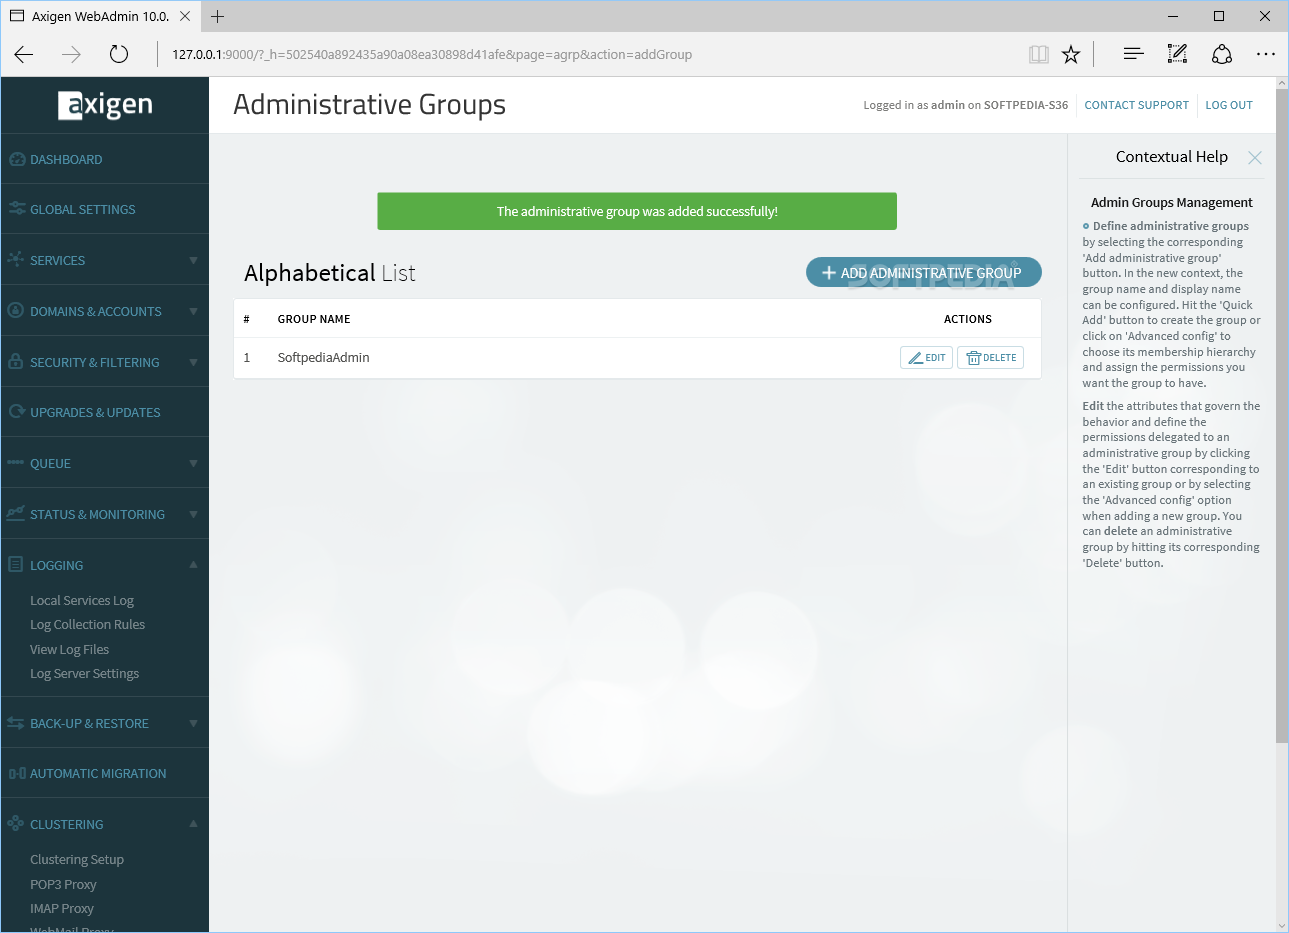This screenshot has width=1289, height=933.
Task: Click the Automatic Migration icon
Action: click(x=17, y=773)
